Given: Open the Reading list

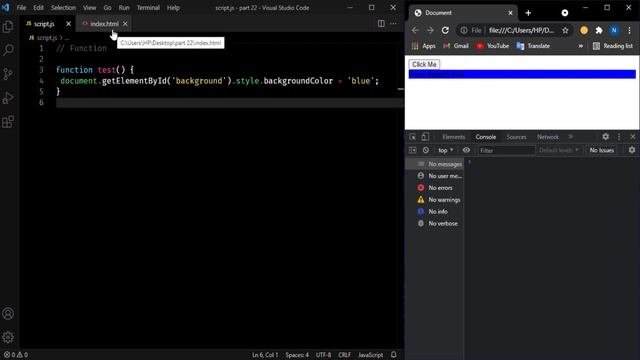Looking at the screenshot, I should (613, 46).
